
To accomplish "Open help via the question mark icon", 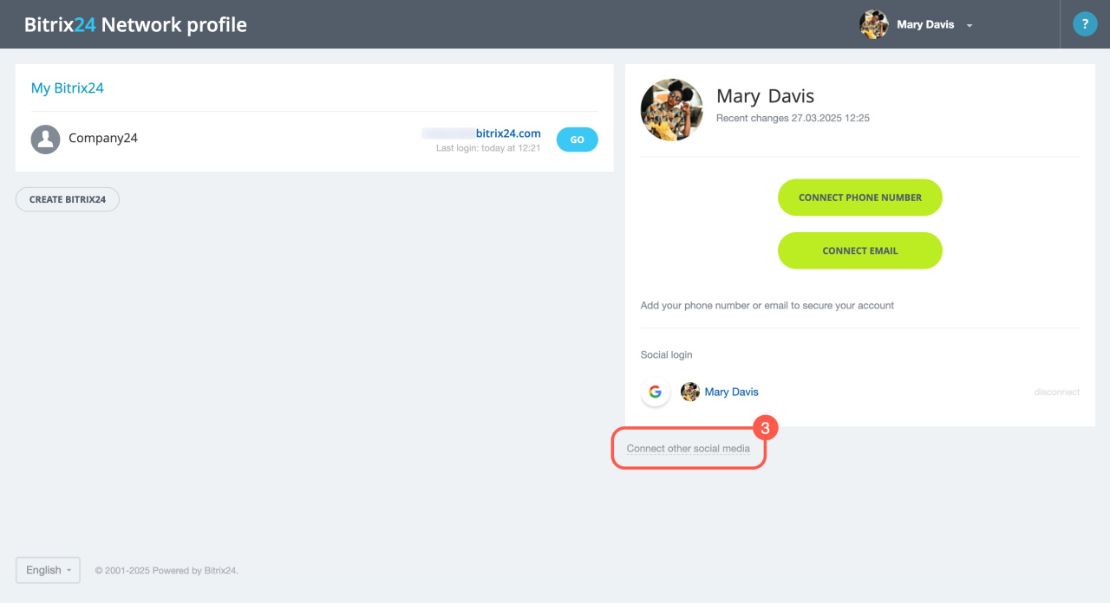I will [x=1085, y=24].
